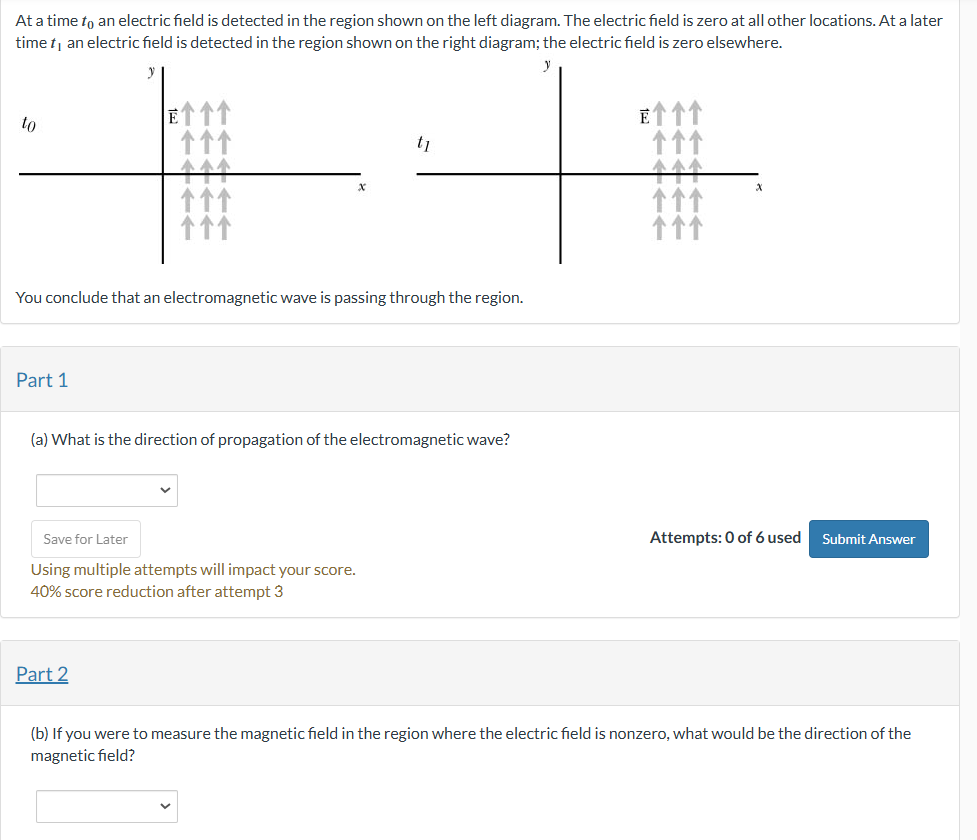Select the Part 1 section header

[x=42, y=380]
